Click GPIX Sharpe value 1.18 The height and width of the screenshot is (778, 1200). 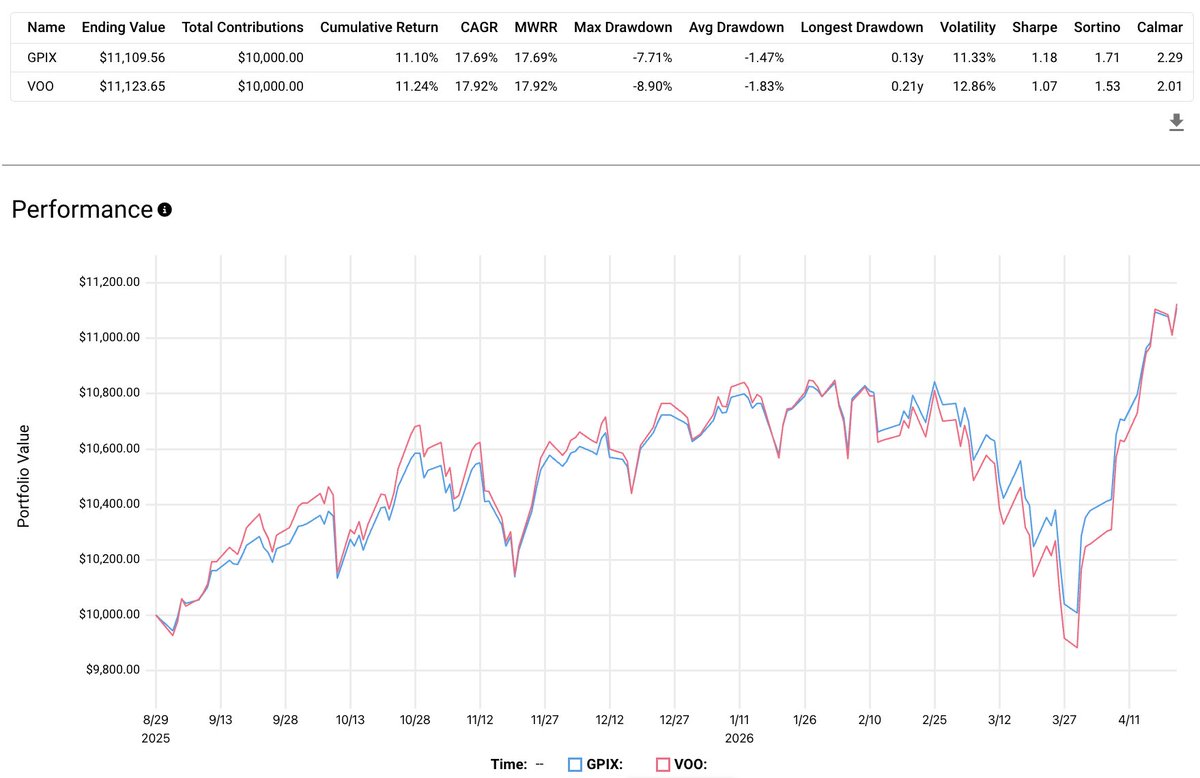click(x=1044, y=57)
